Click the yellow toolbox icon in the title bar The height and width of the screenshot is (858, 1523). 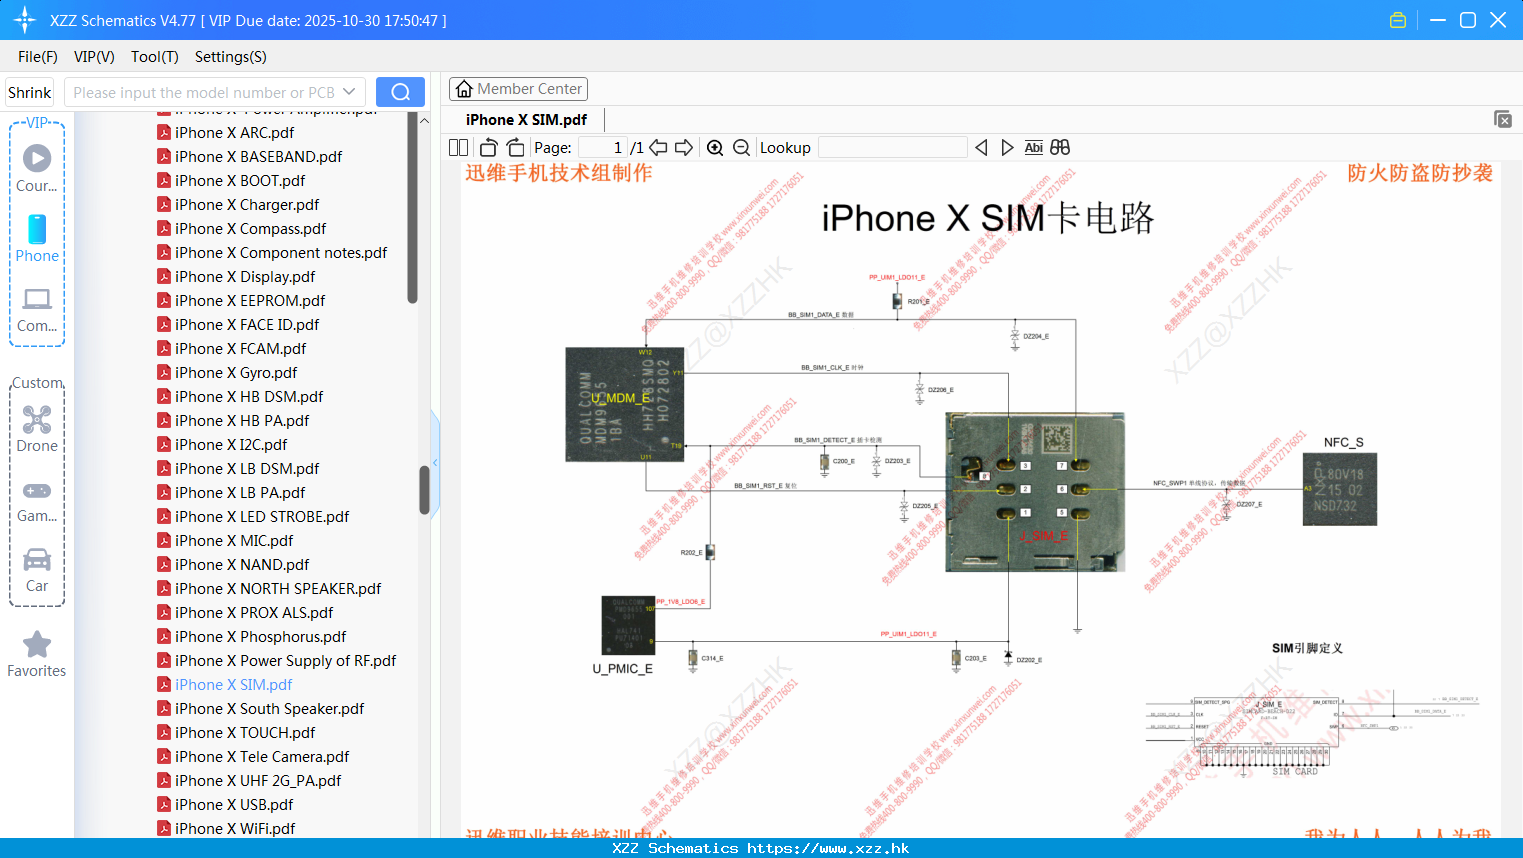[x=1398, y=20]
